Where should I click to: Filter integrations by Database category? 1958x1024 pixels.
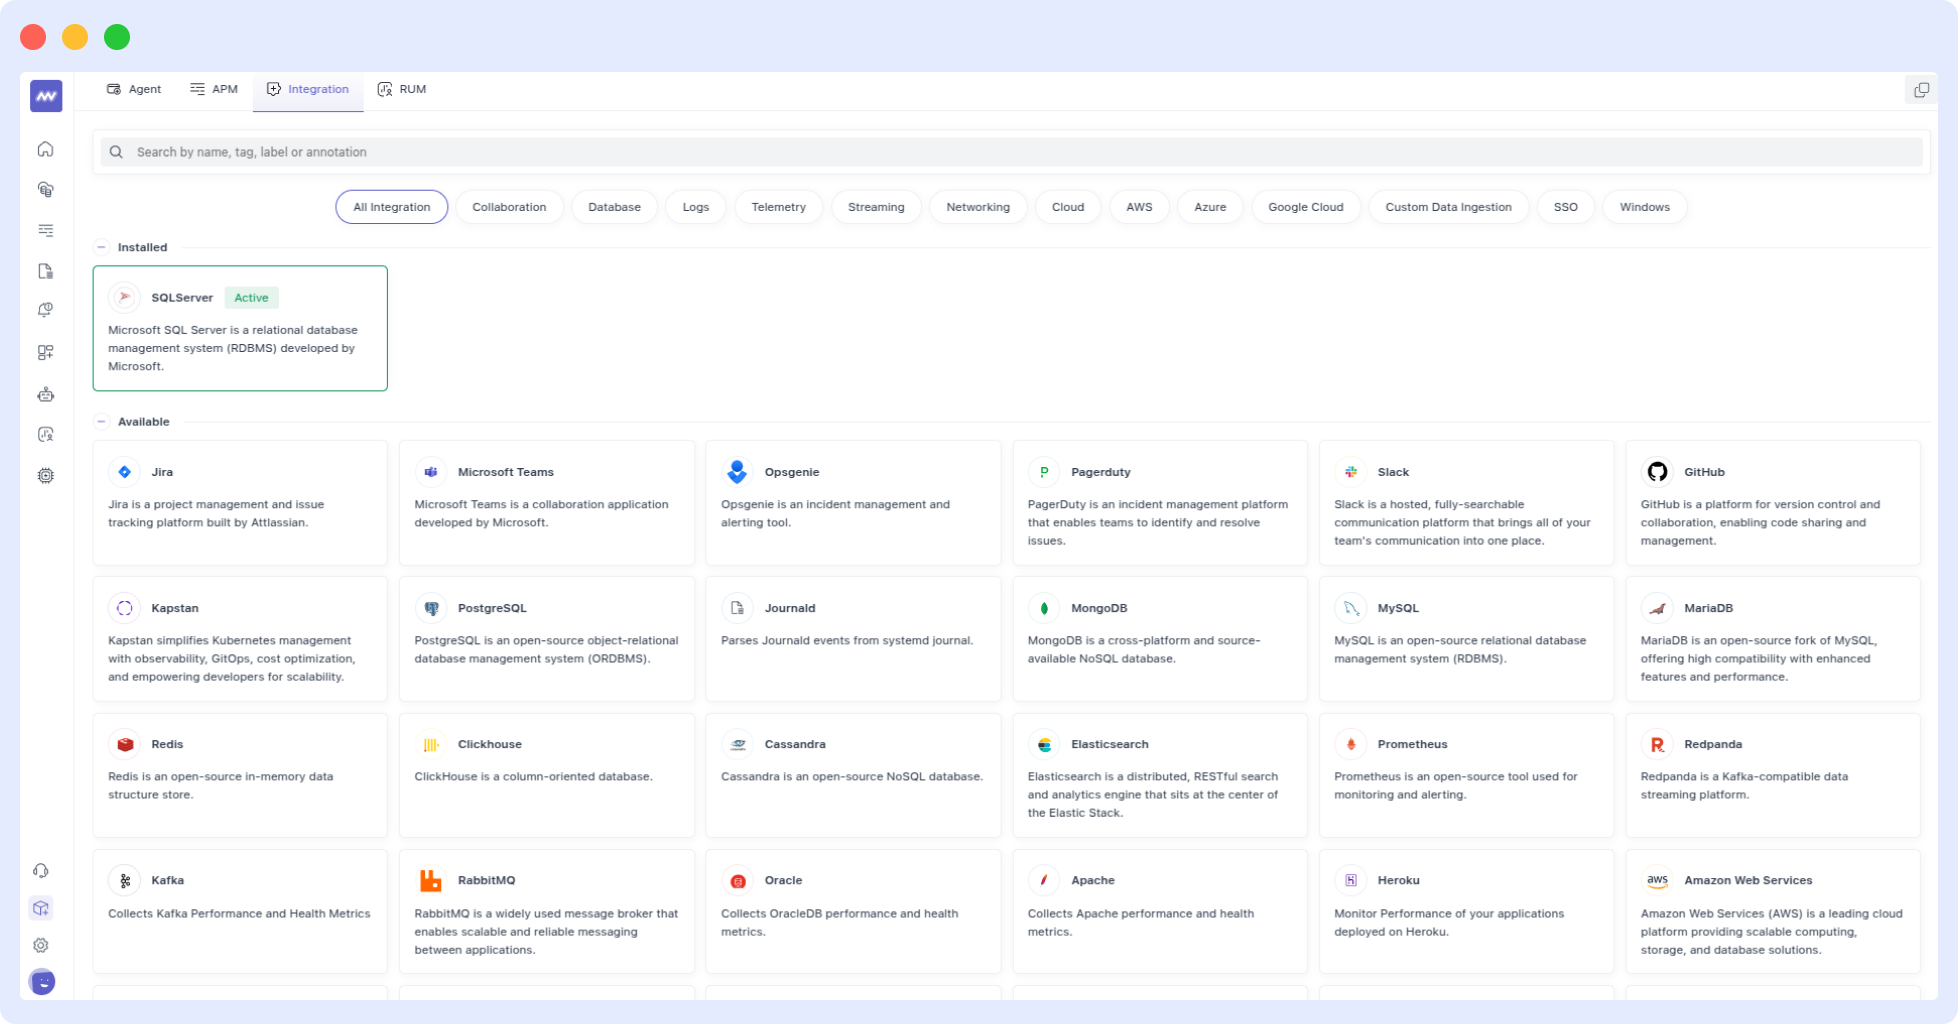[614, 207]
